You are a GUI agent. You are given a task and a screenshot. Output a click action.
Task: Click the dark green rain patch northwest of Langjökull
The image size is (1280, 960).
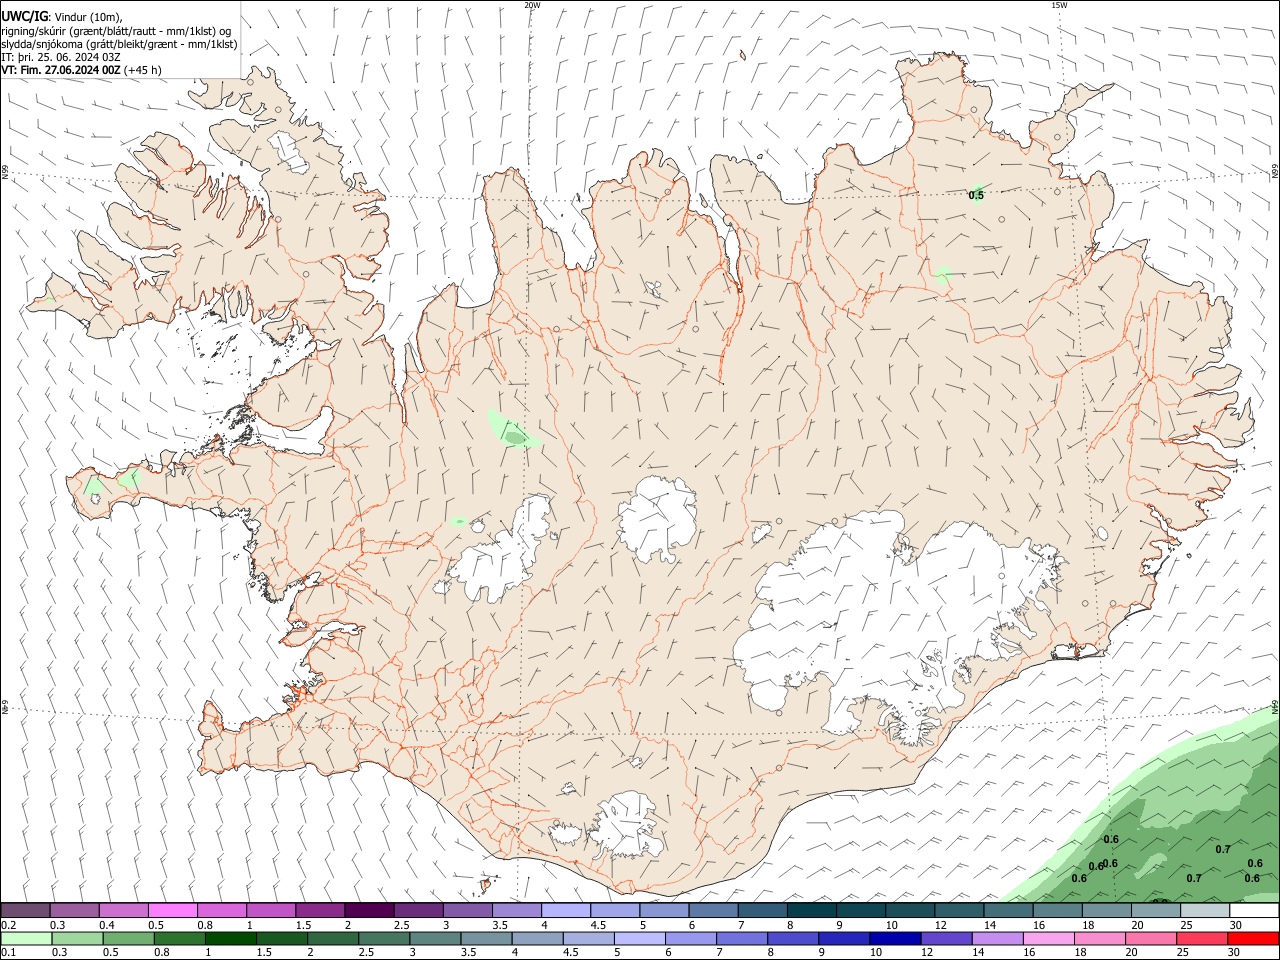514,437
